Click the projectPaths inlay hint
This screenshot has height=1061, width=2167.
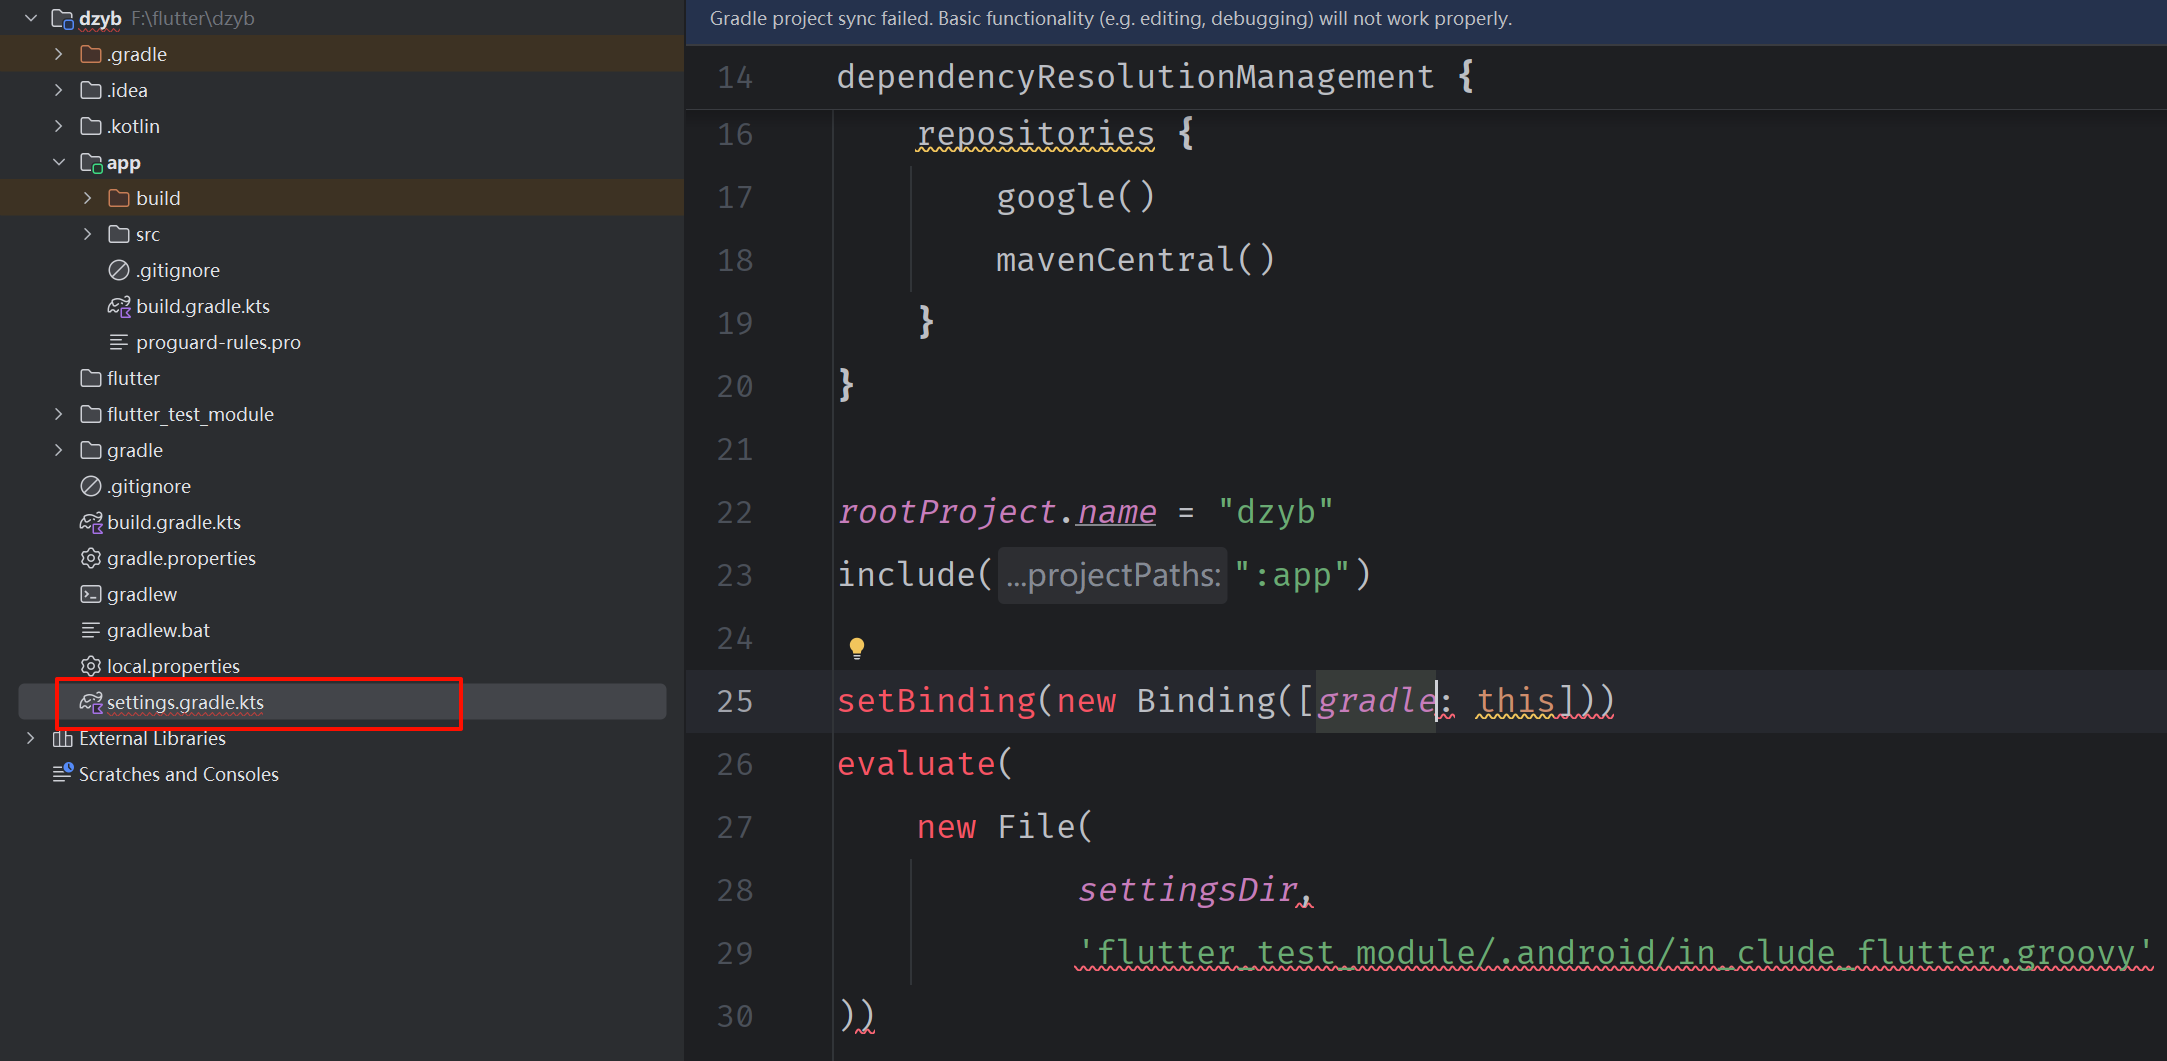tap(1112, 575)
